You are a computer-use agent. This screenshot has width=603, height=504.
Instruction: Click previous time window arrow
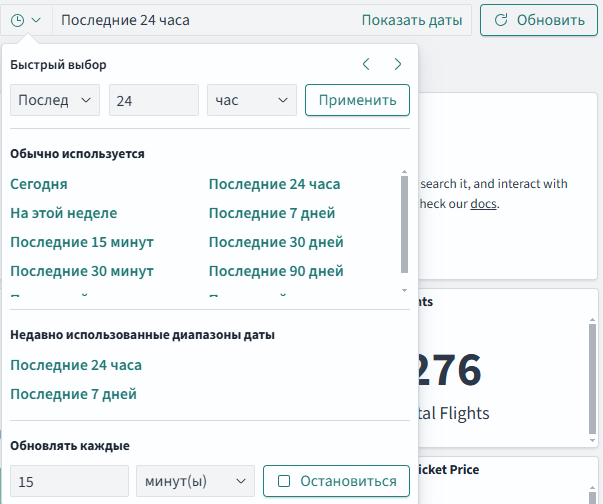(366, 64)
